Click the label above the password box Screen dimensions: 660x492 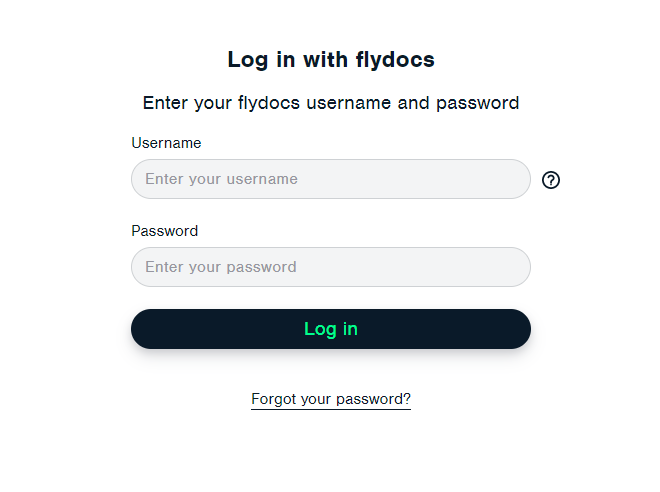pyautogui.click(x=165, y=231)
